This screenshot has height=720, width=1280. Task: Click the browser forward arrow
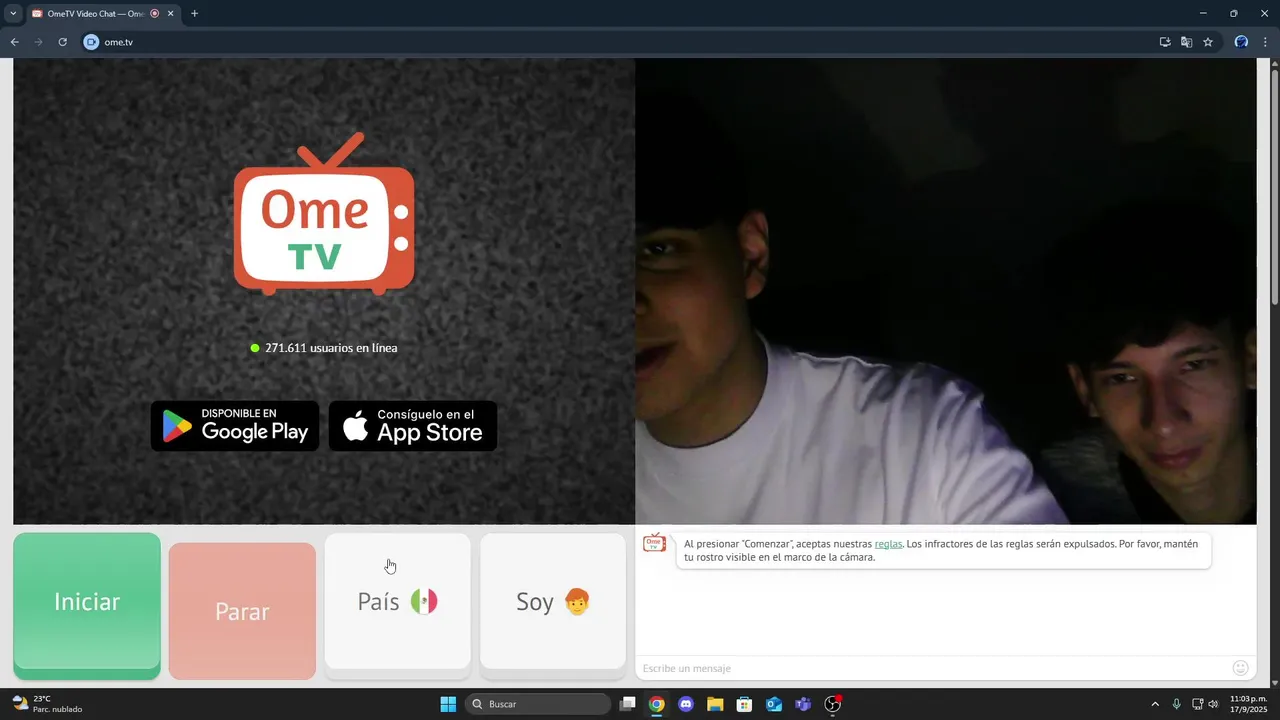click(x=38, y=42)
